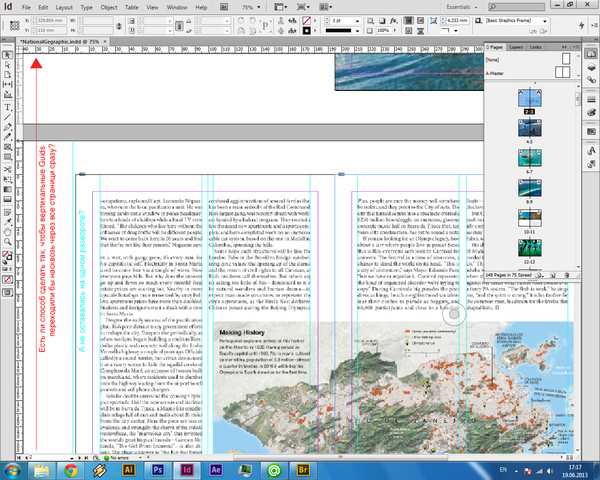The height and width of the screenshot is (480, 600).
Task: Select the Line tool
Action: [7, 117]
